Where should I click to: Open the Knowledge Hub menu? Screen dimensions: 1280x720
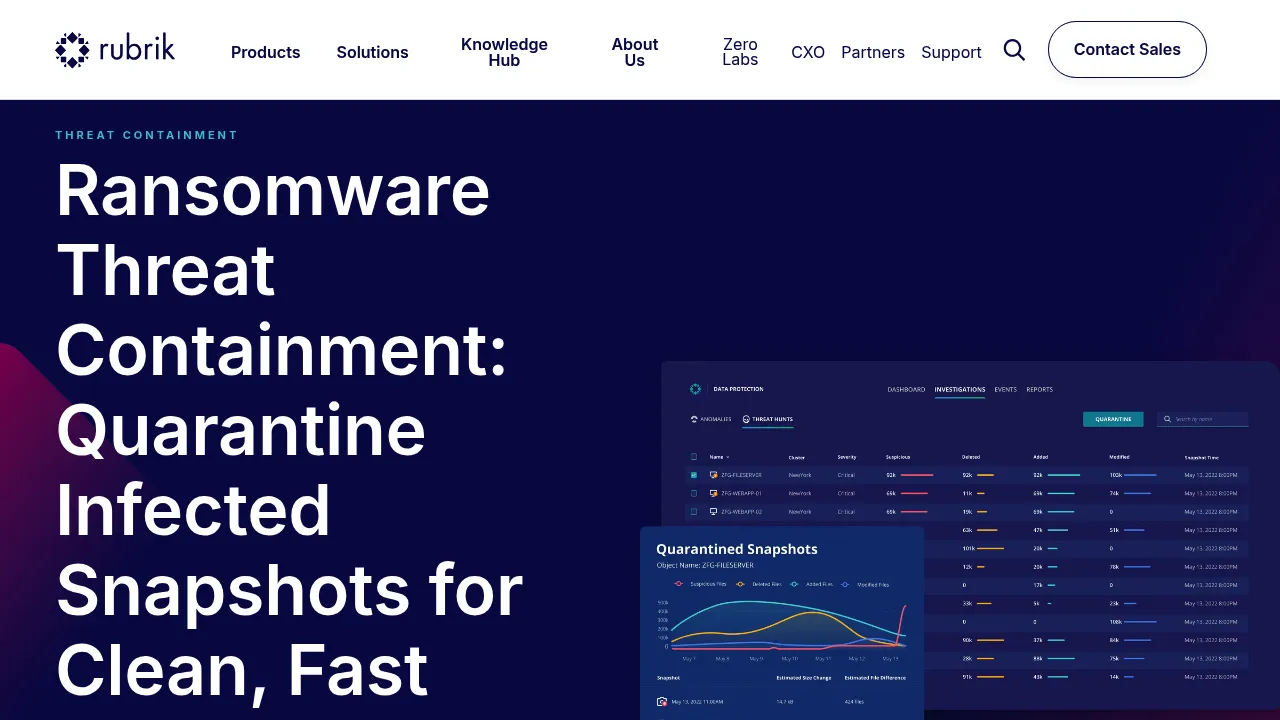(x=504, y=52)
